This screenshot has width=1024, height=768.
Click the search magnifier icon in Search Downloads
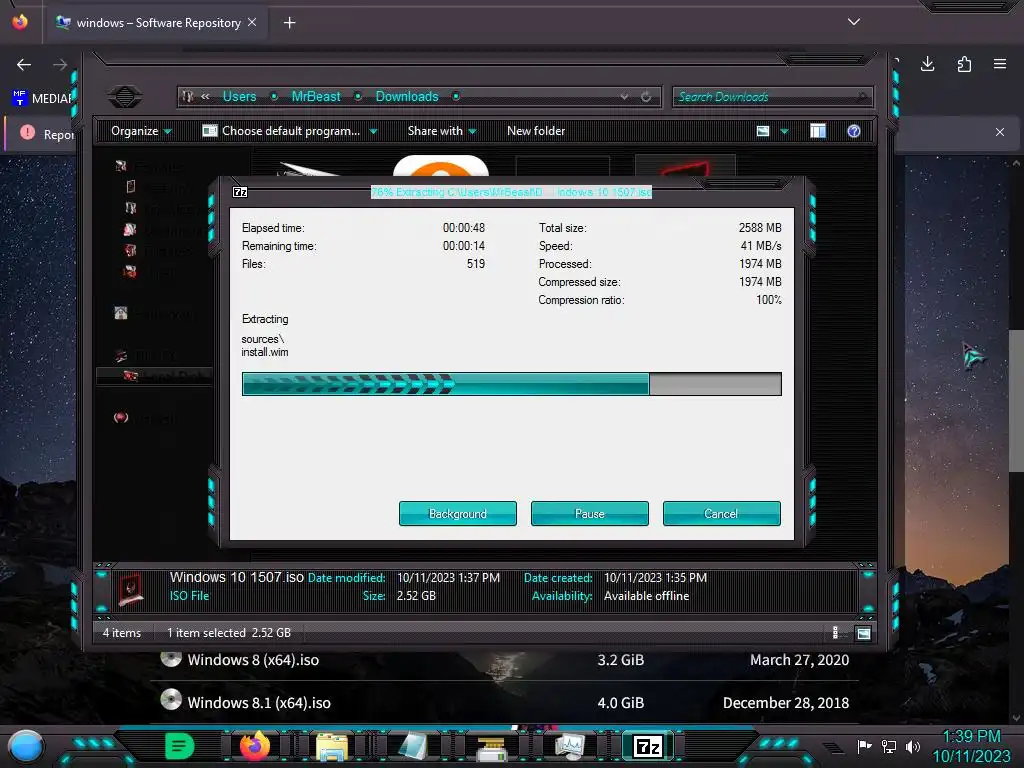tap(863, 97)
